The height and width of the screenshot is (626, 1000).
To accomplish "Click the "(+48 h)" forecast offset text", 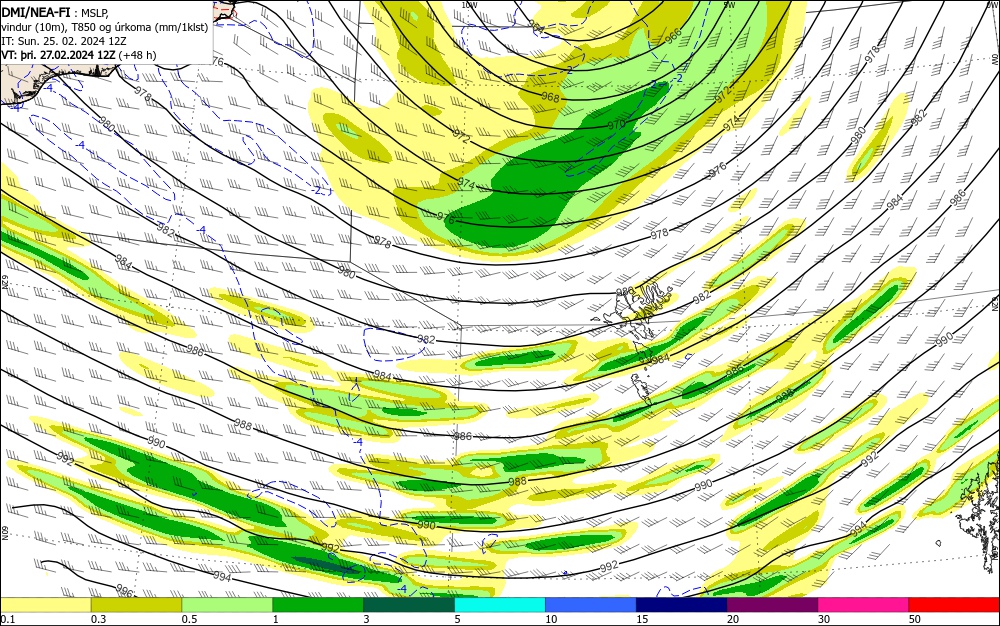I will point(137,55).
